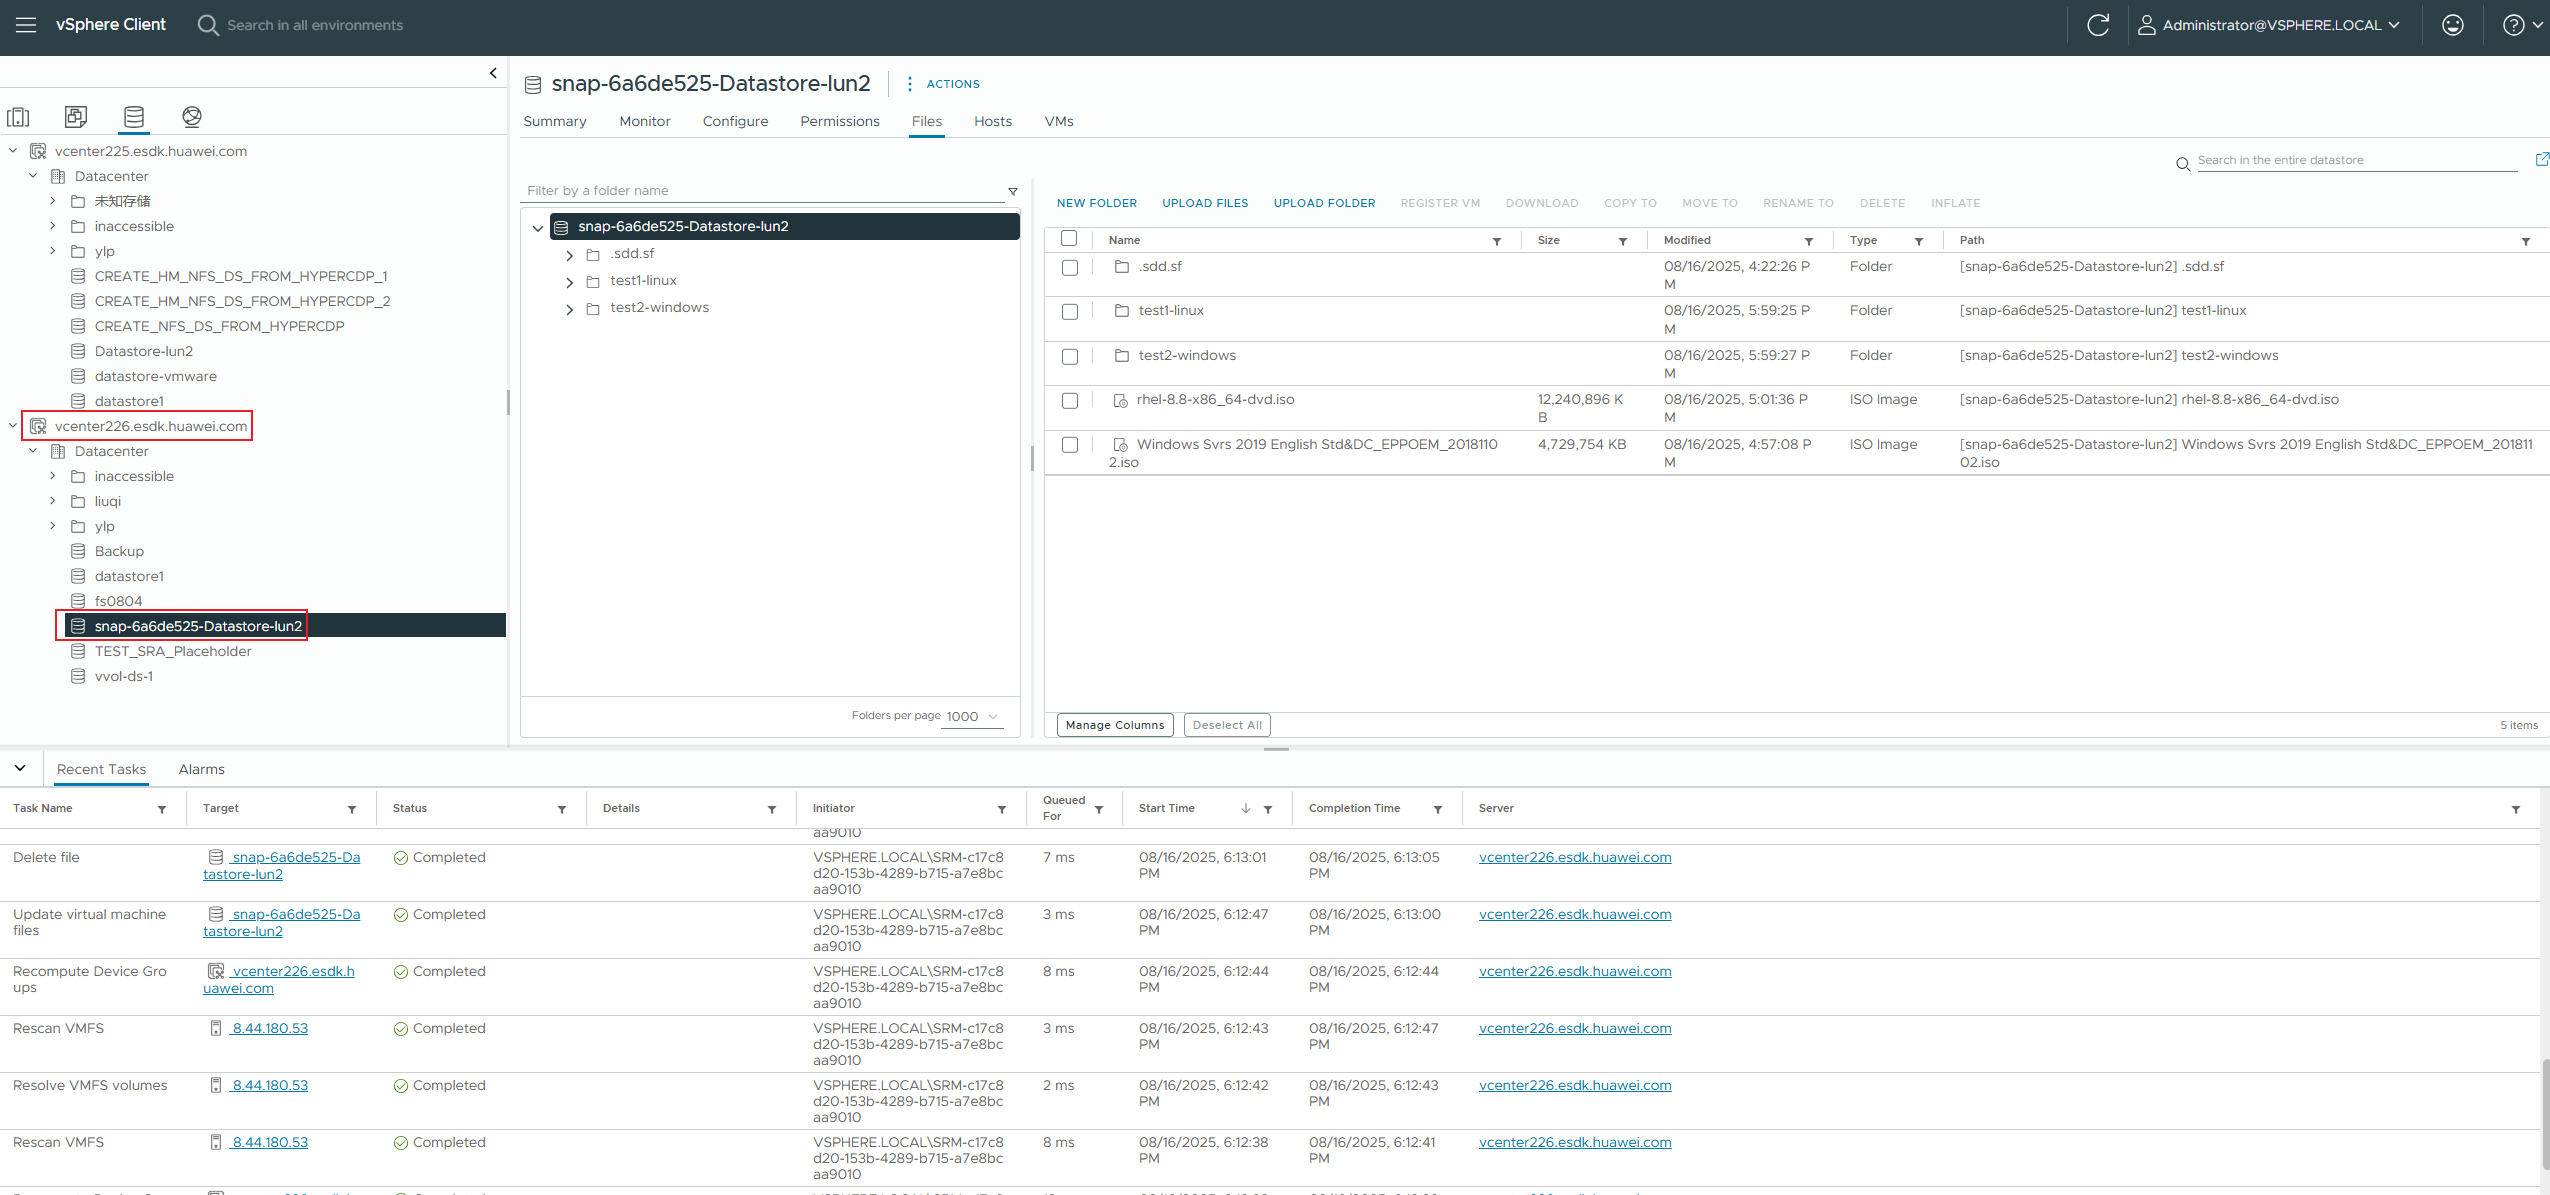The width and height of the screenshot is (2550, 1195).
Task: Open the Folders per page dropdown
Action: 972,717
